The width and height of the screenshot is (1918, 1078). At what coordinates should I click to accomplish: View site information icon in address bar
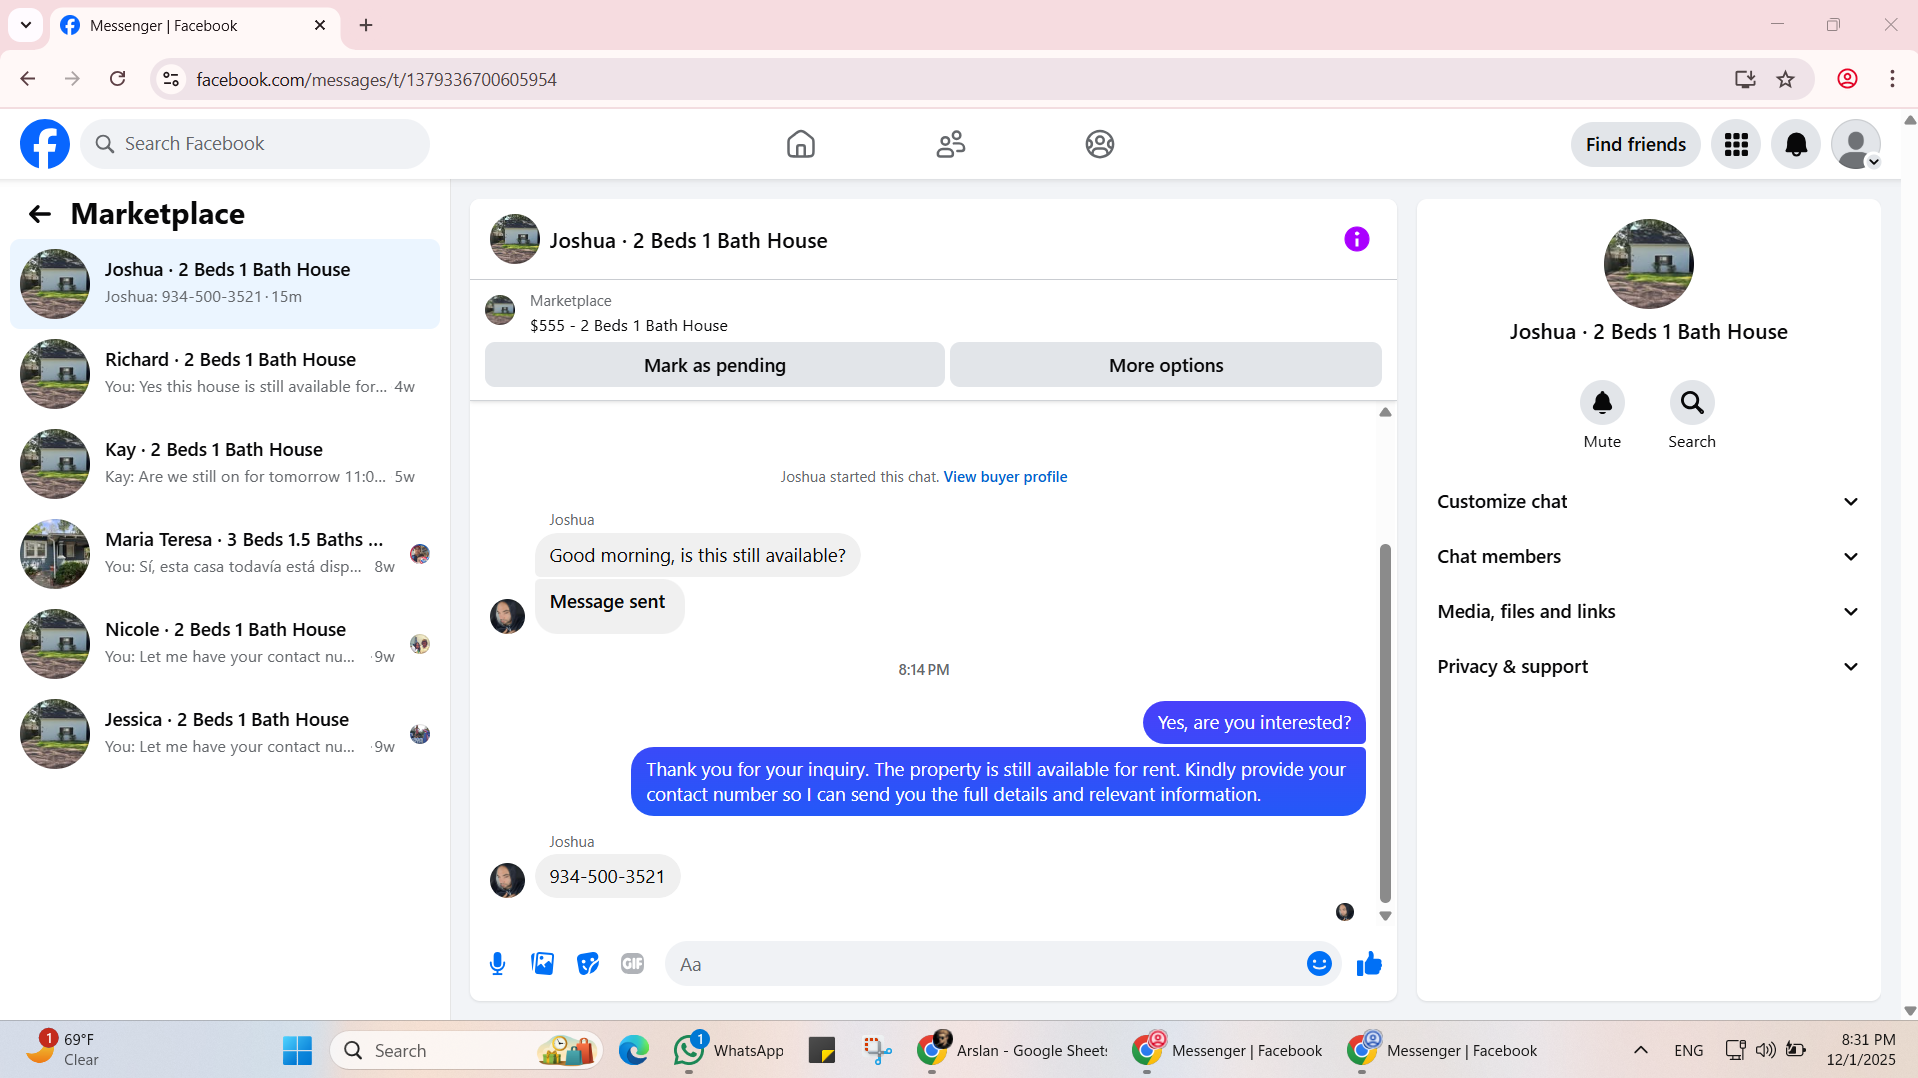pyautogui.click(x=171, y=79)
